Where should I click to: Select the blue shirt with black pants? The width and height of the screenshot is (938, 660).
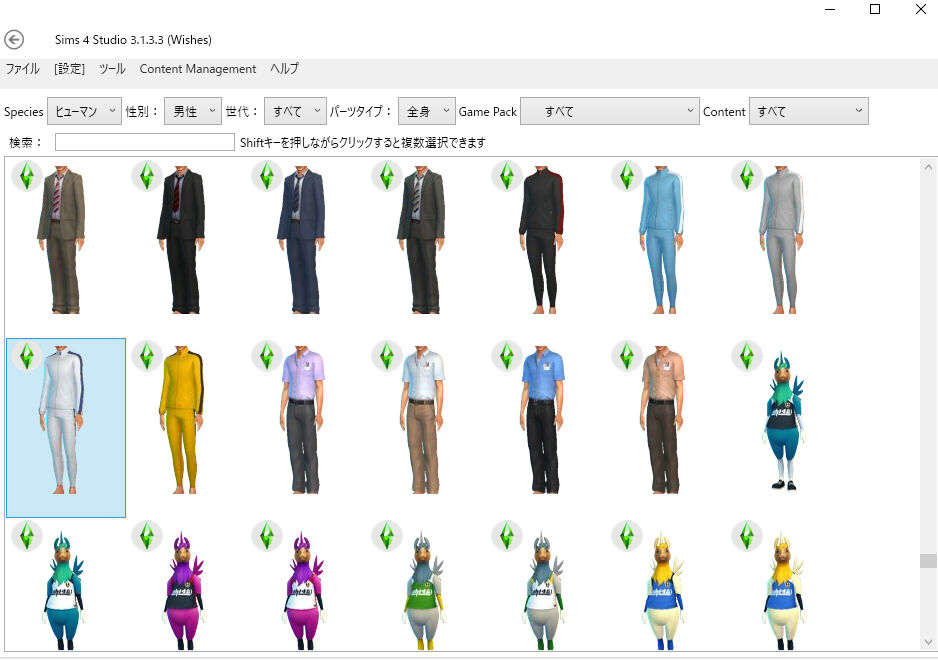(x=543, y=419)
